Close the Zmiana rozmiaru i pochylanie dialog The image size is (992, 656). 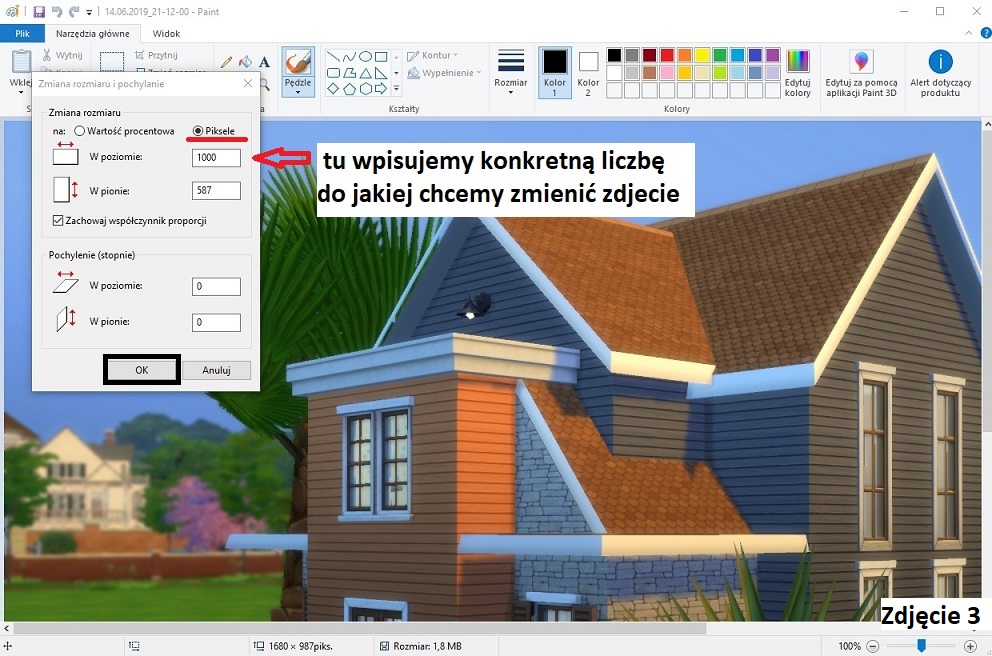248,84
